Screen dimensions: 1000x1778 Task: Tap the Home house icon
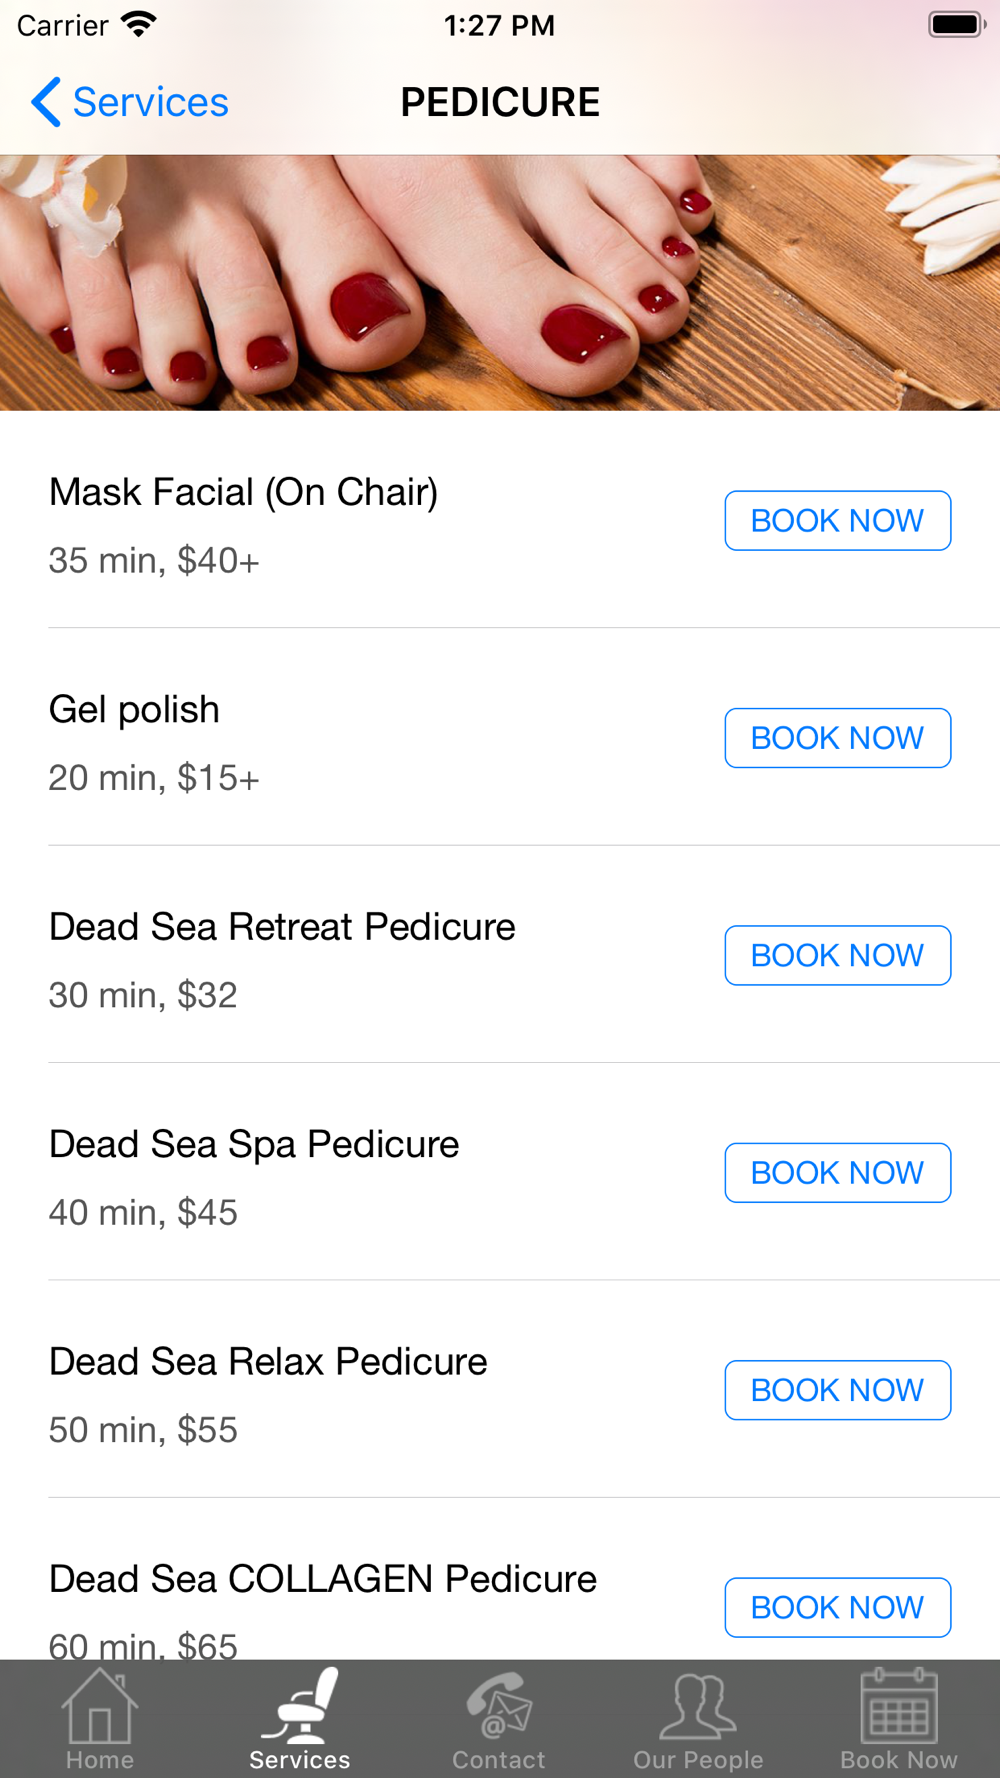[x=99, y=1706]
